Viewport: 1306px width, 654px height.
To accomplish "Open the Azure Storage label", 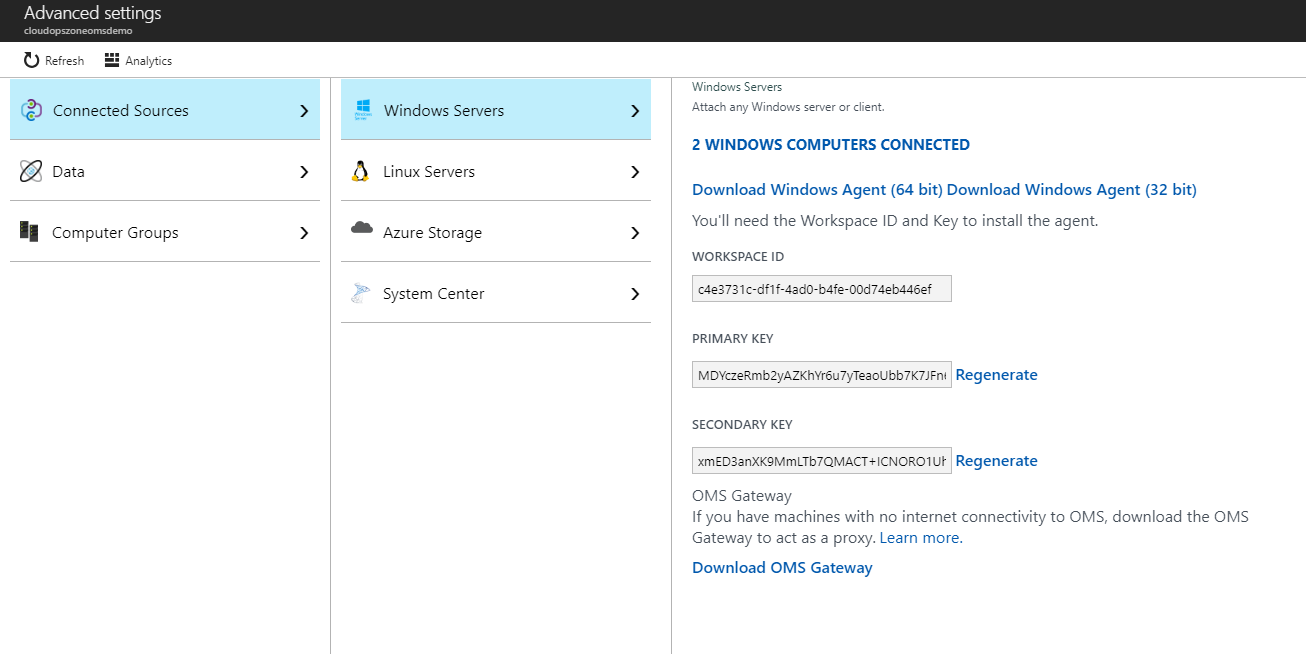I will click(x=433, y=233).
